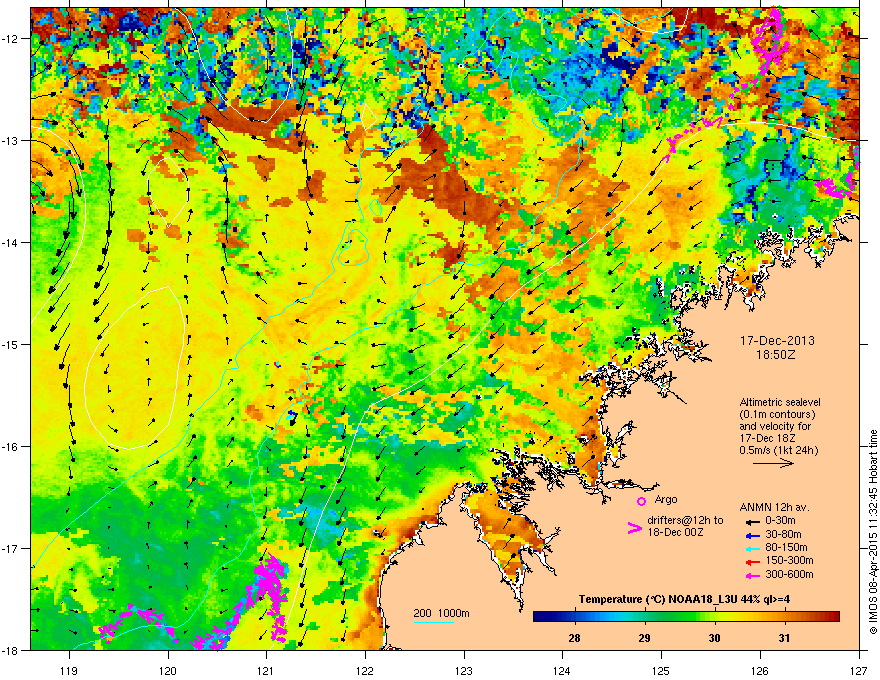Click the '150-300m' depth label
The height and width of the screenshot is (680, 880).
tap(789, 560)
